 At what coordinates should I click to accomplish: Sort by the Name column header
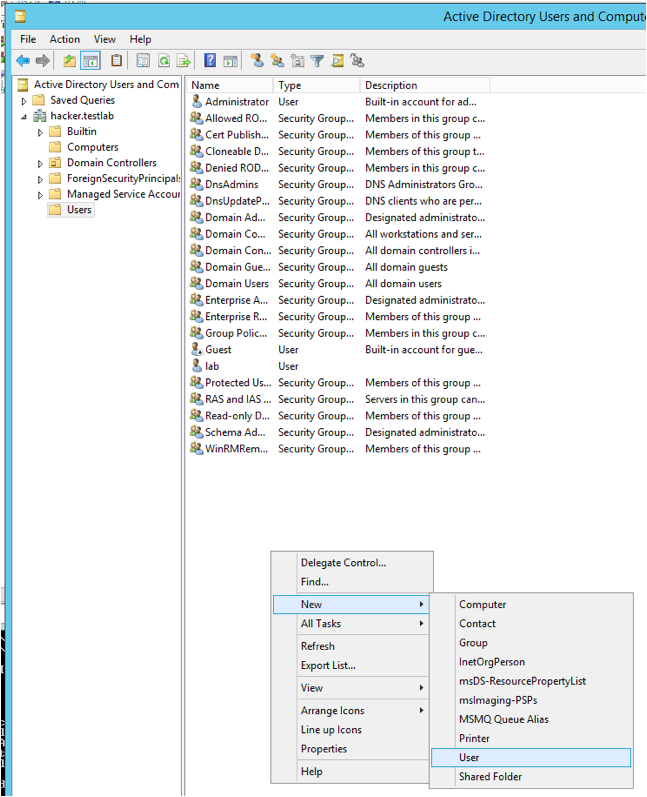coord(230,85)
